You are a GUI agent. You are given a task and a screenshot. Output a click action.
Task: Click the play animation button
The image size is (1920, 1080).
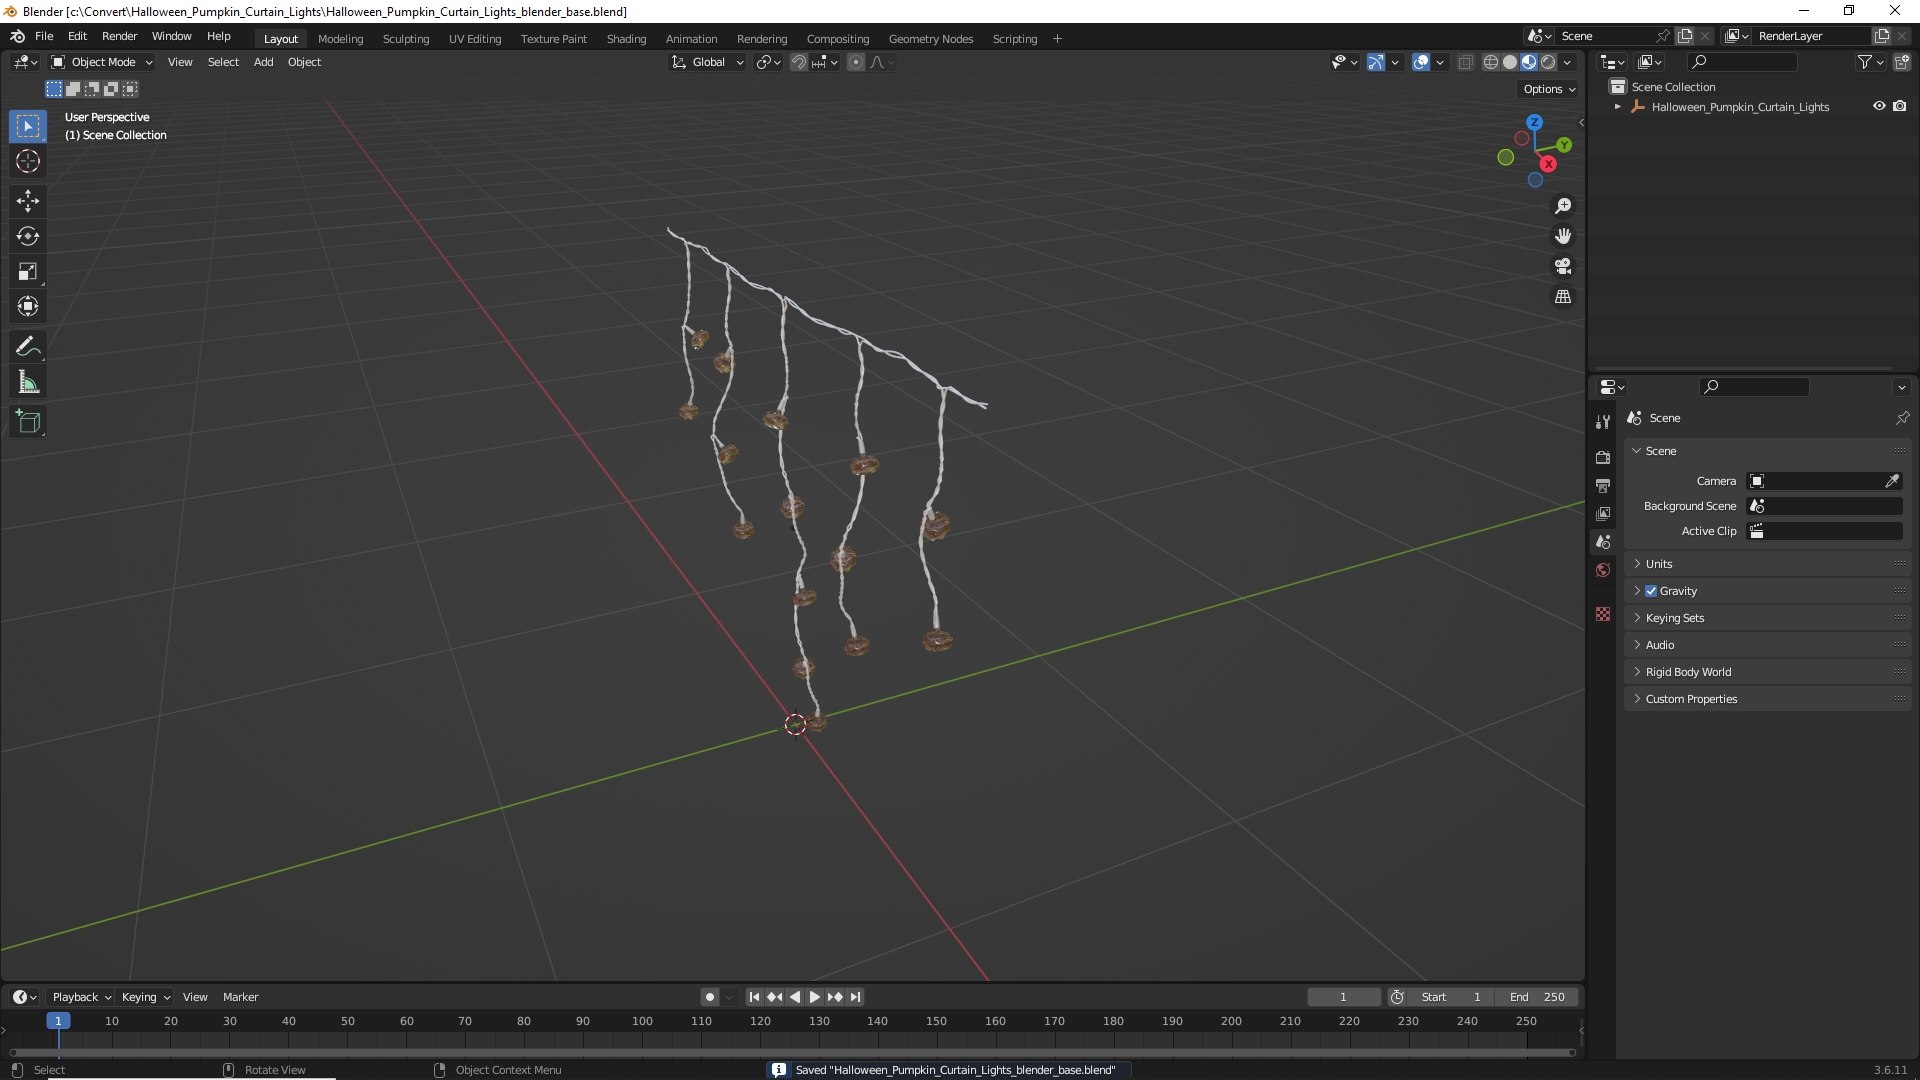814,997
